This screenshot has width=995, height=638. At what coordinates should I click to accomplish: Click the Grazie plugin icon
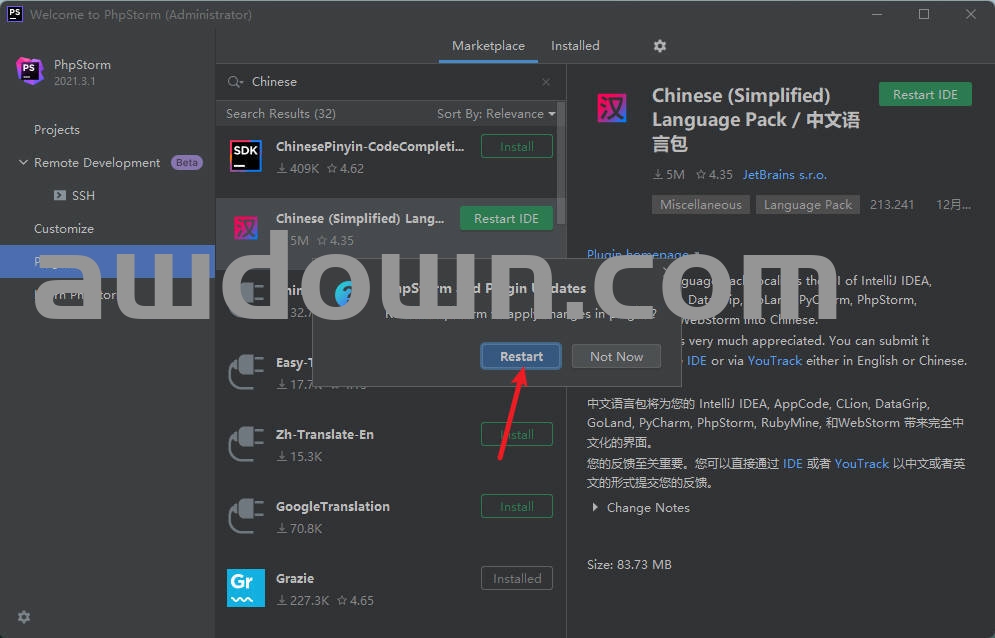[x=246, y=587]
